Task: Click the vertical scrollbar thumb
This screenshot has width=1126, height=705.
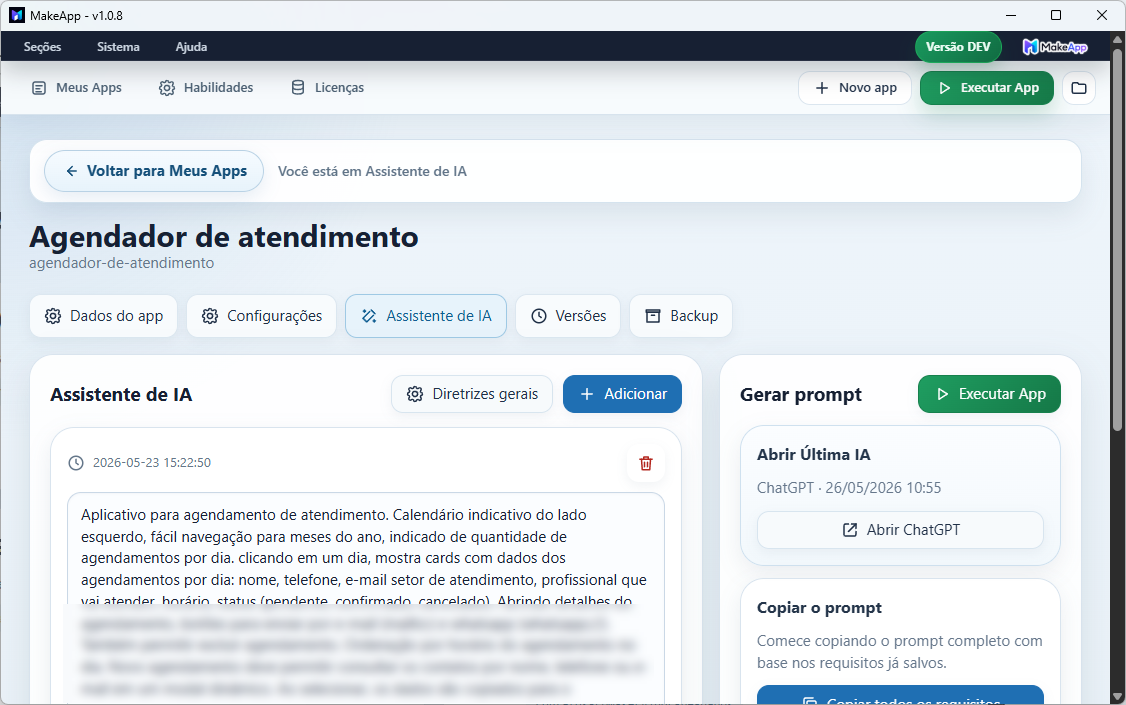Action: pos(1117,241)
